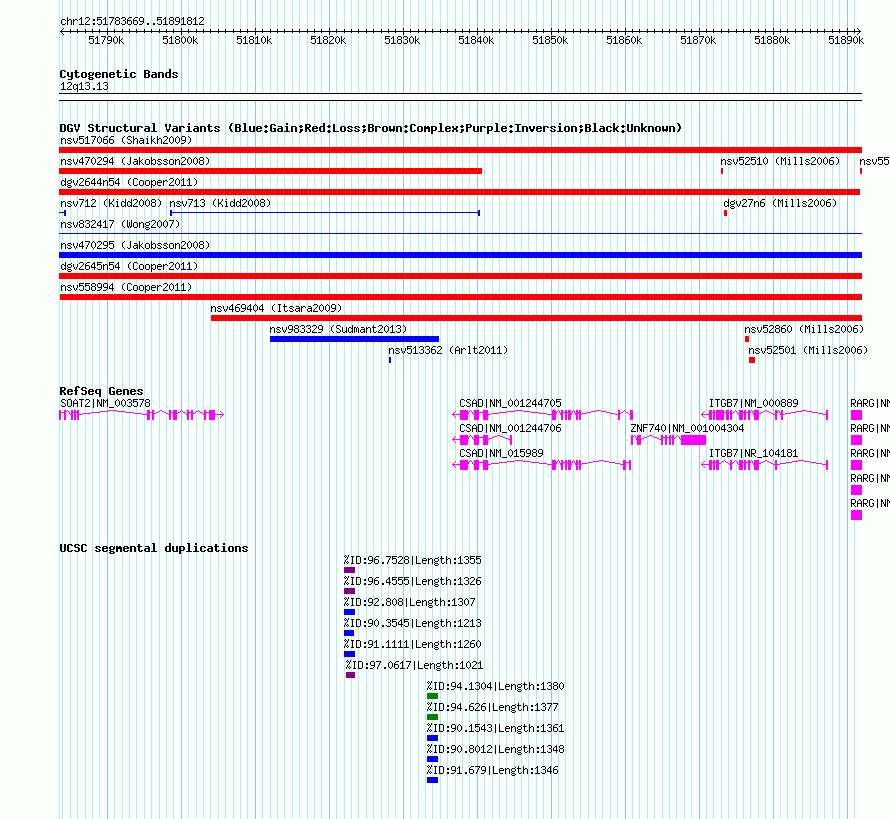The image size is (890, 819).
Task: Open the DGV Structural Variants track title
Action: [x=371, y=128]
